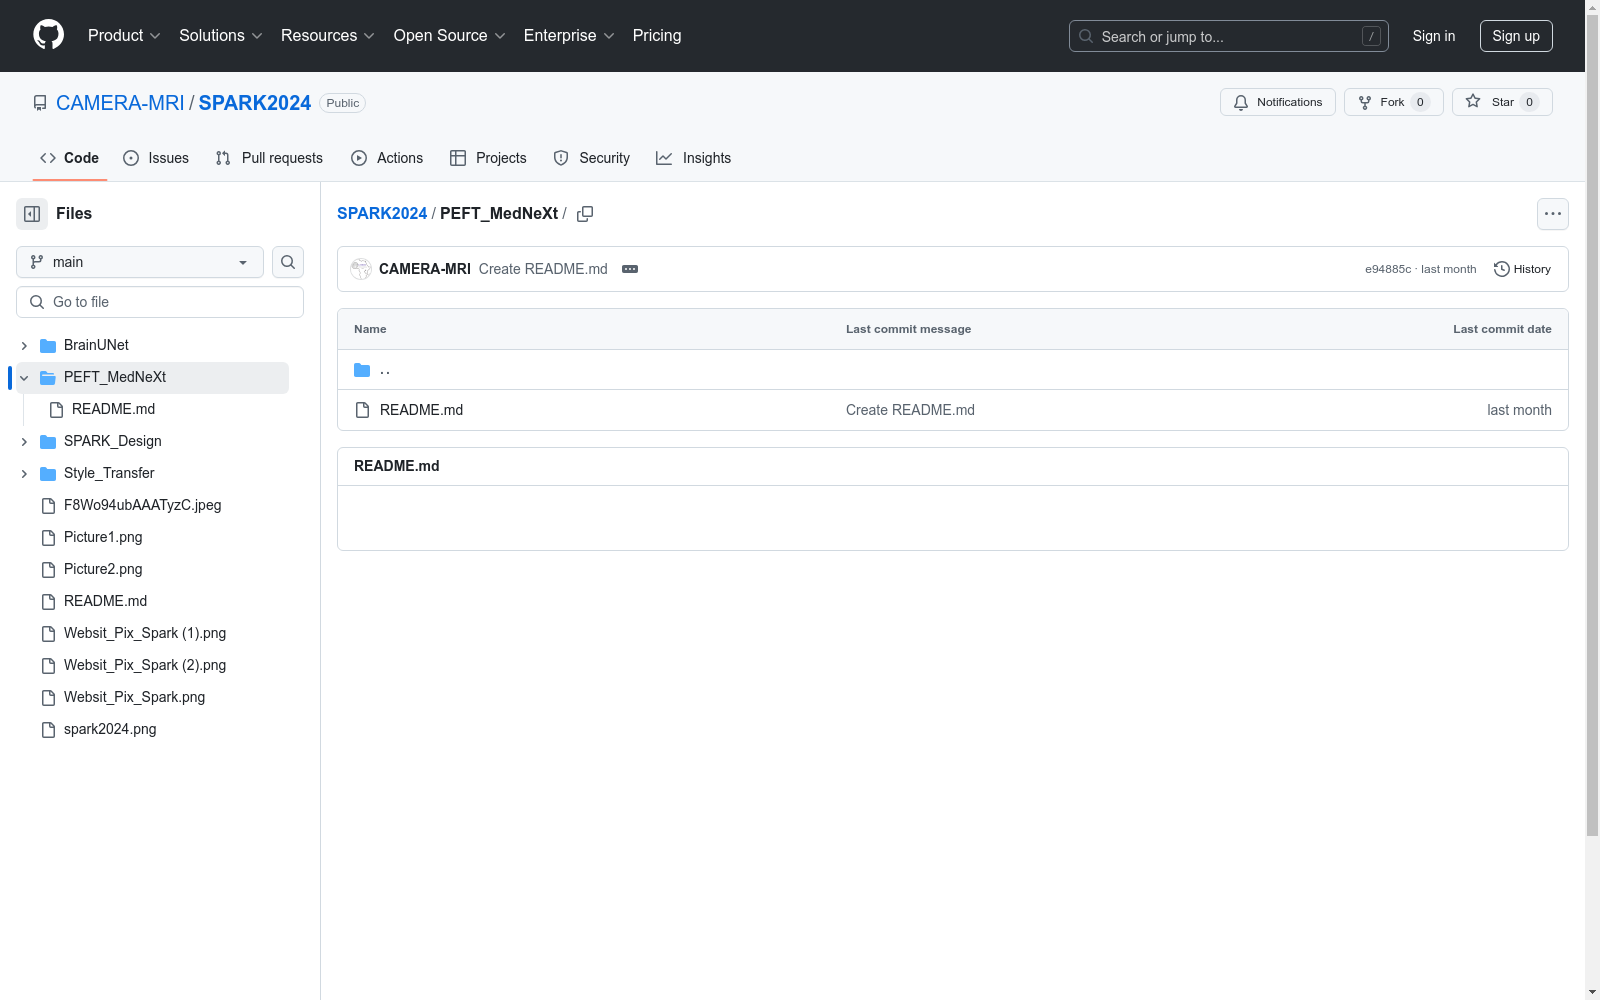Open README.md in the directory table
This screenshot has width=1600, height=1000.
pyautogui.click(x=421, y=410)
